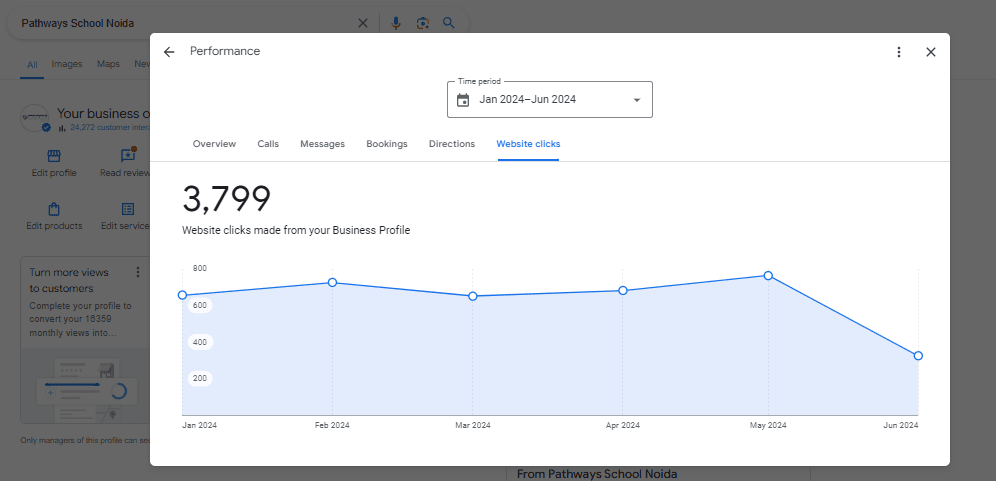Click the calendar icon in Time period
The height and width of the screenshot is (481, 996).
pyautogui.click(x=463, y=100)
